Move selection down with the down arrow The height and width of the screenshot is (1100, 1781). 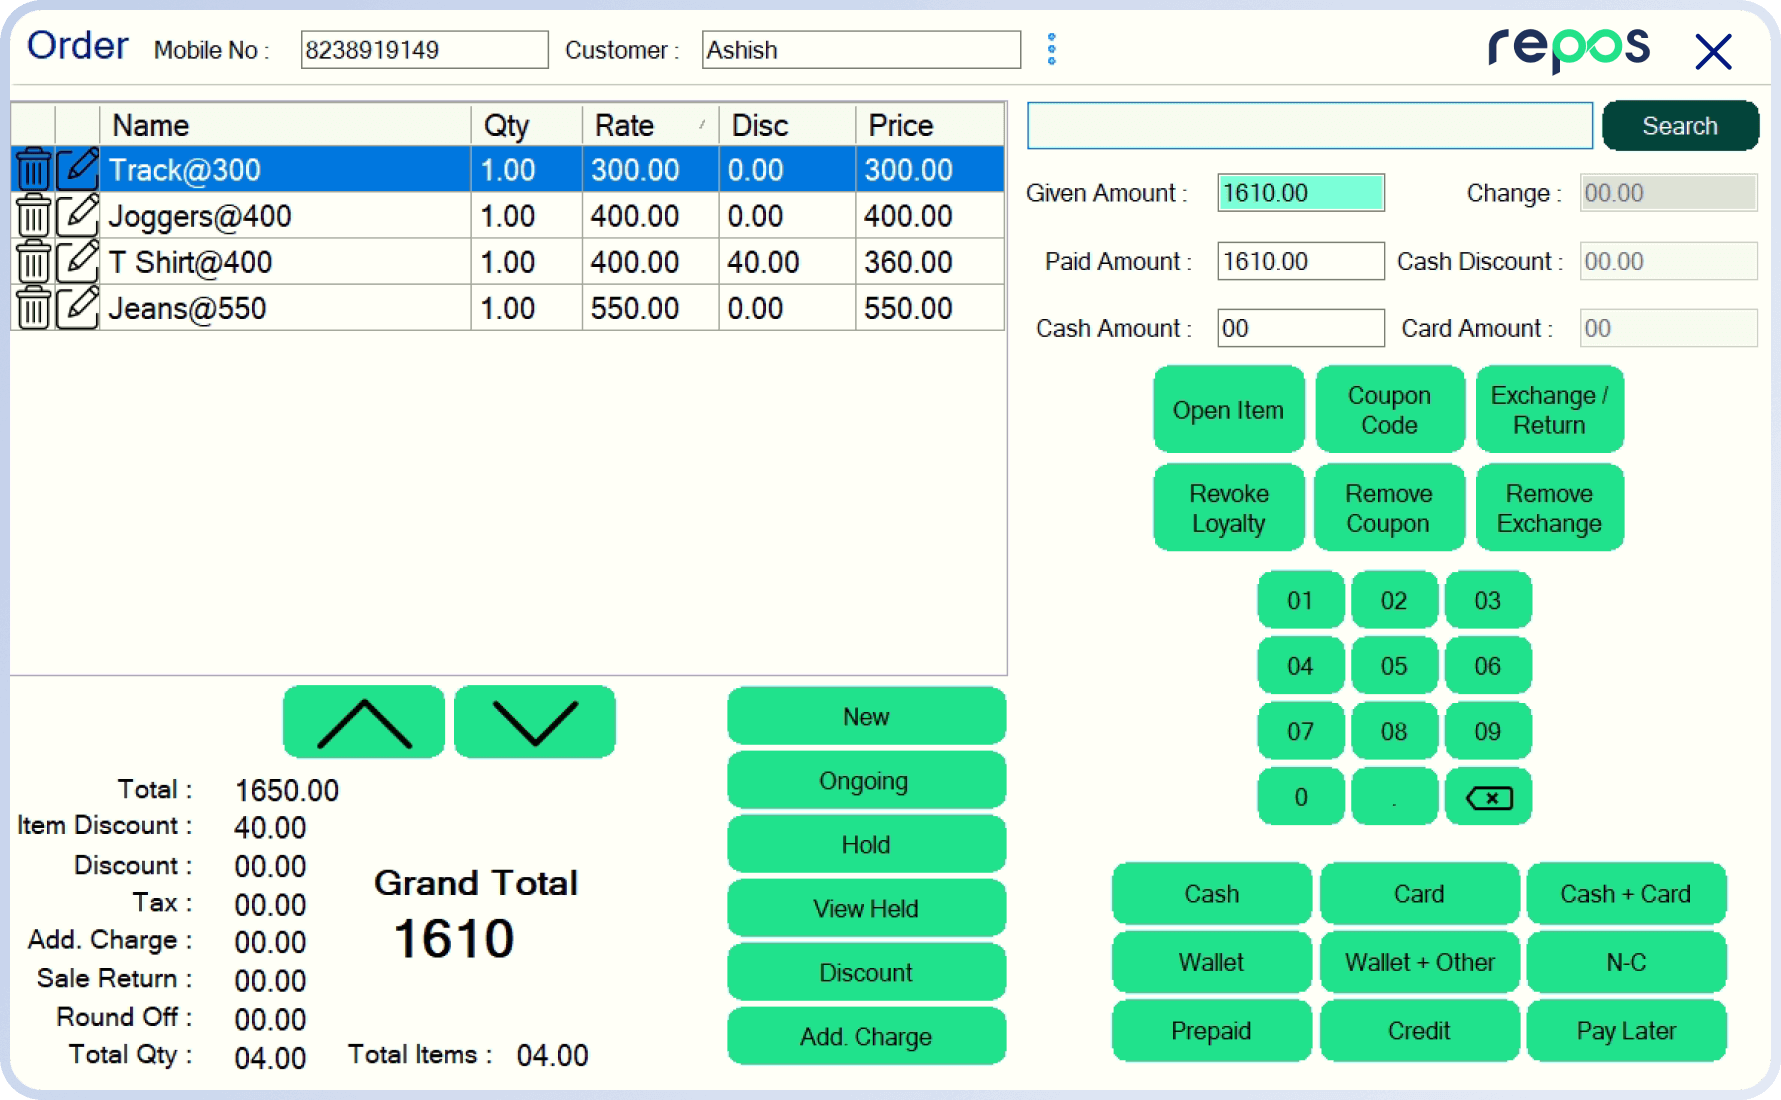tap(535, 722)
